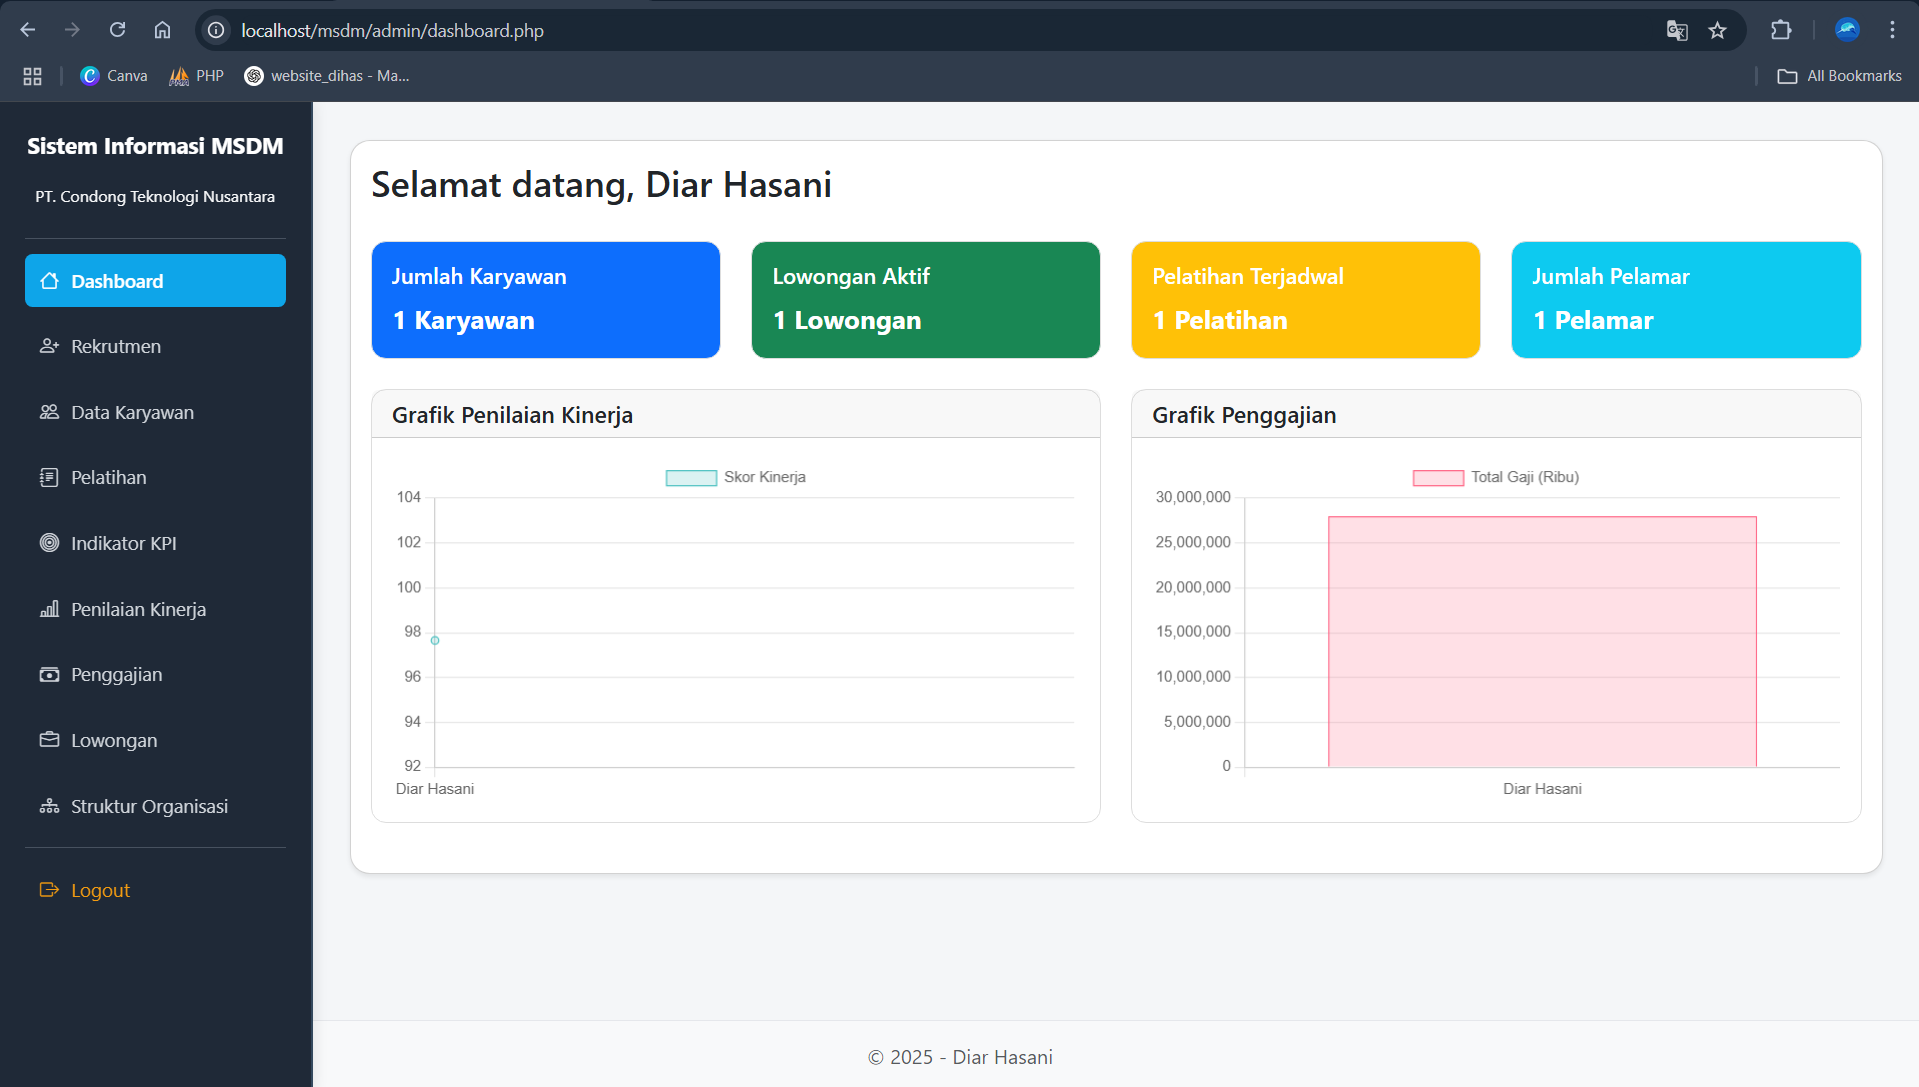The image size is (1919, 1087).
Task: Click the Struktur Organisasi diagram icon
Action: 49,806
